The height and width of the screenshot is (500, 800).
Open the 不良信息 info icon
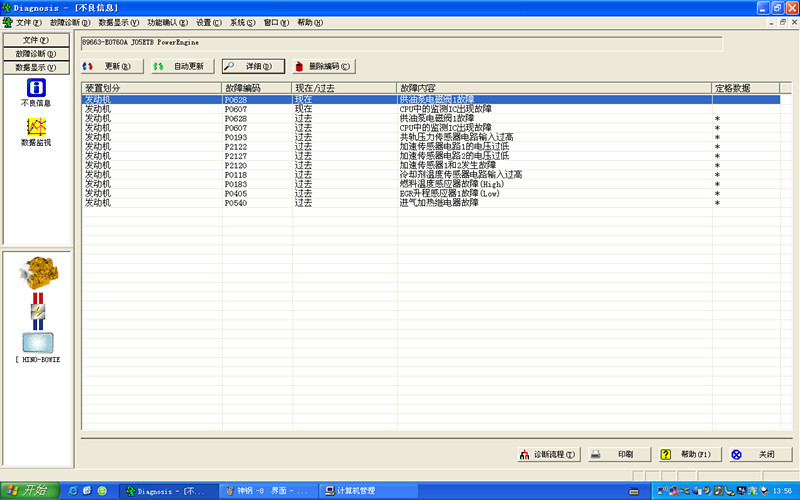36,88
